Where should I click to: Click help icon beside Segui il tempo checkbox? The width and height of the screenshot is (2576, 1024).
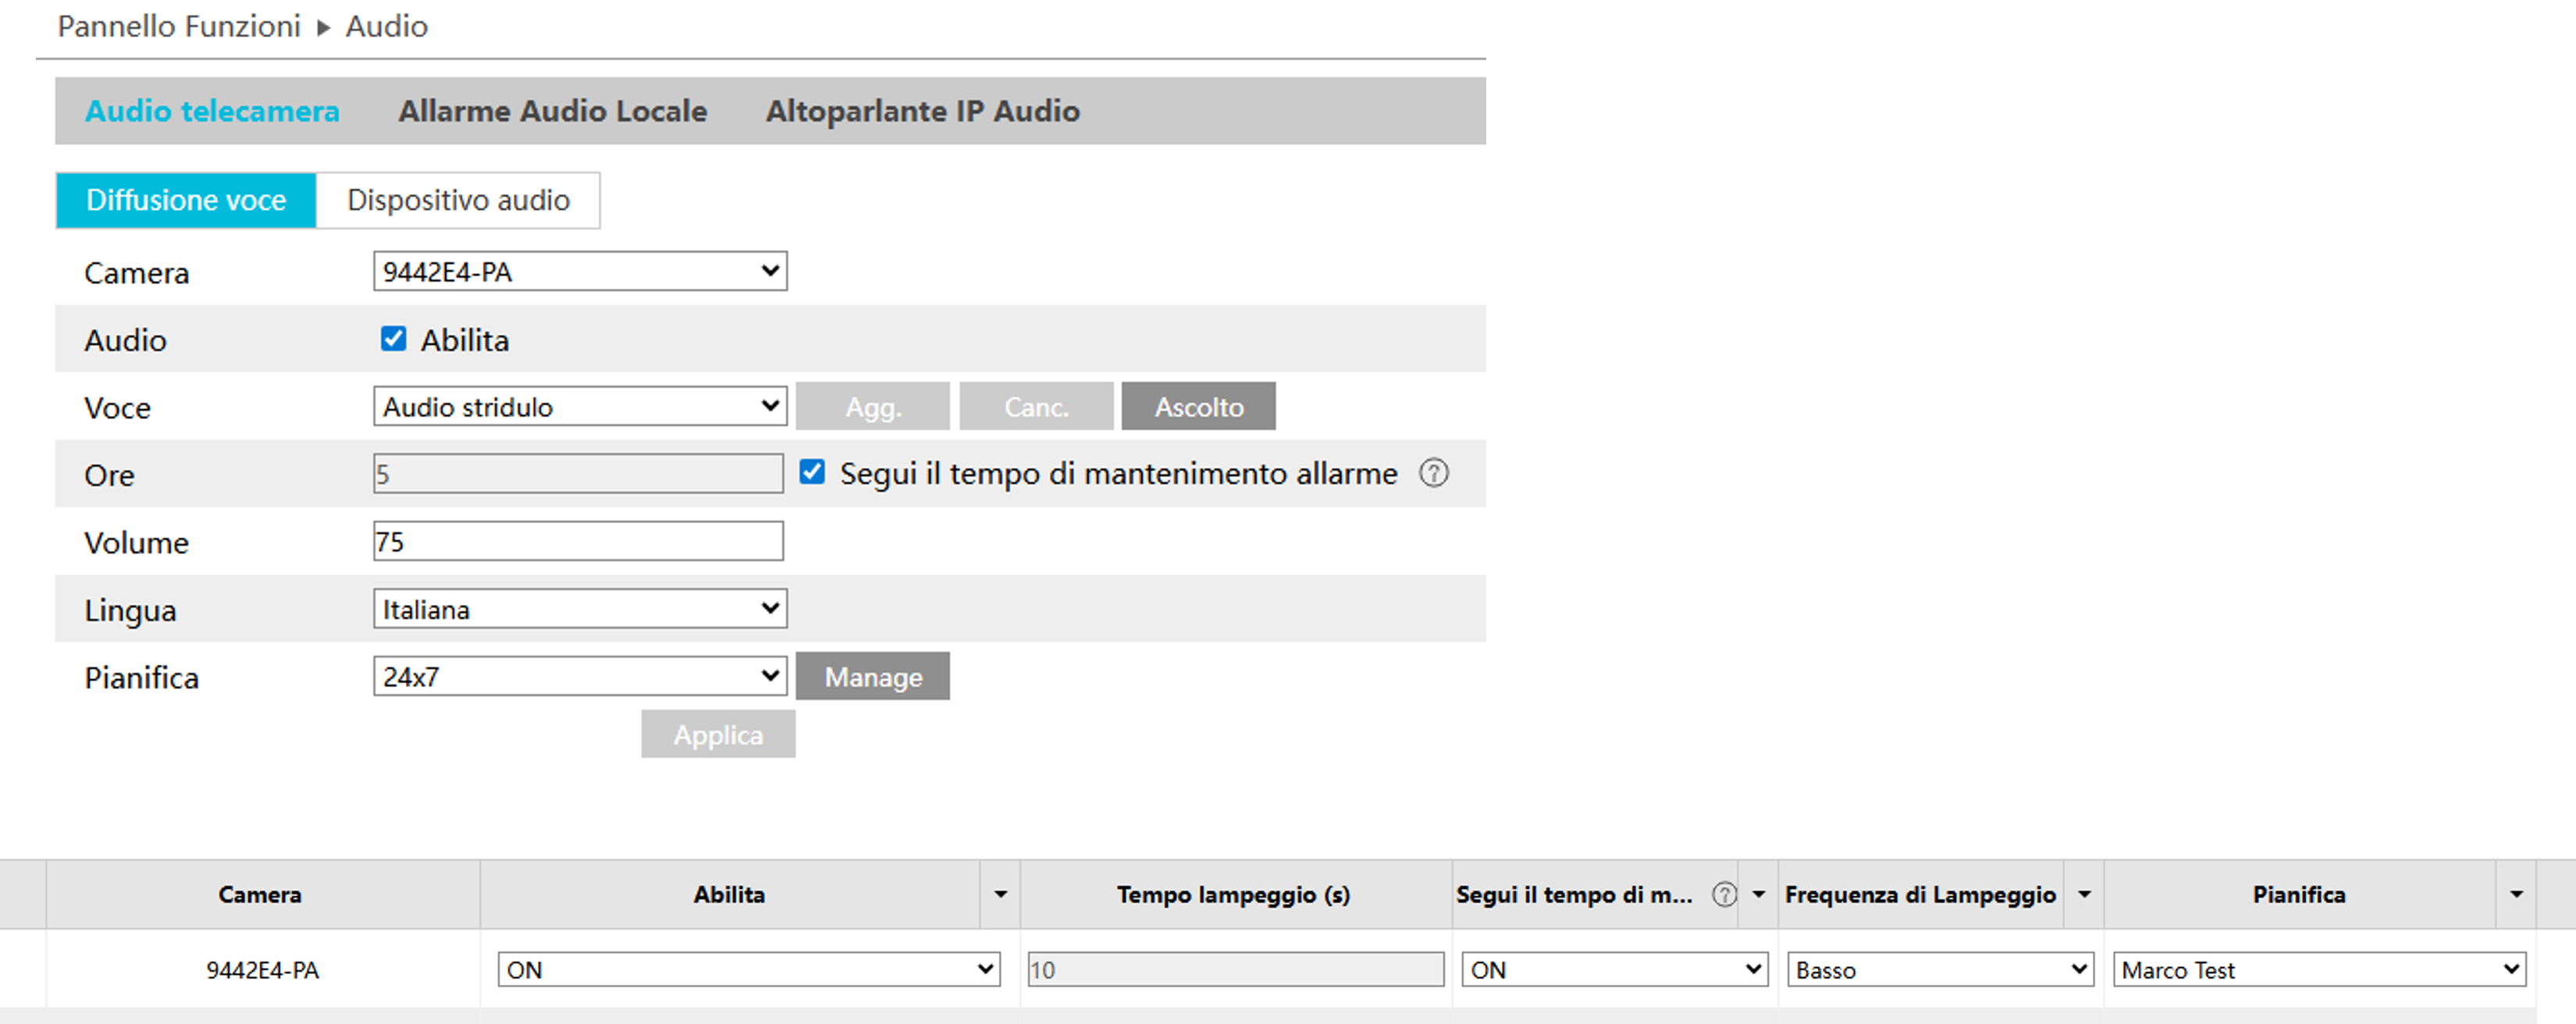pos(1433,473)
